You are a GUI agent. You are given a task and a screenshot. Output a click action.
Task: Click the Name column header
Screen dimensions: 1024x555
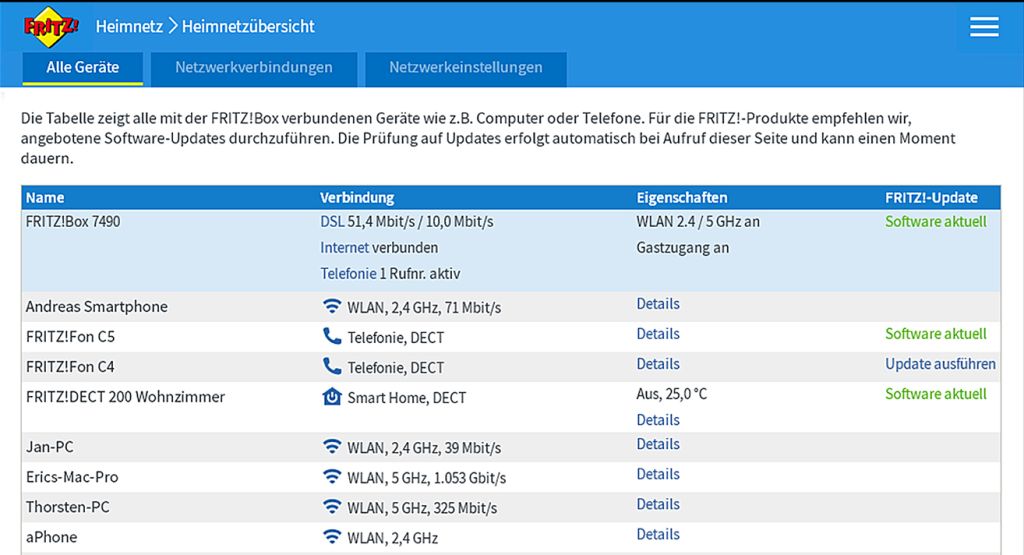45,197
